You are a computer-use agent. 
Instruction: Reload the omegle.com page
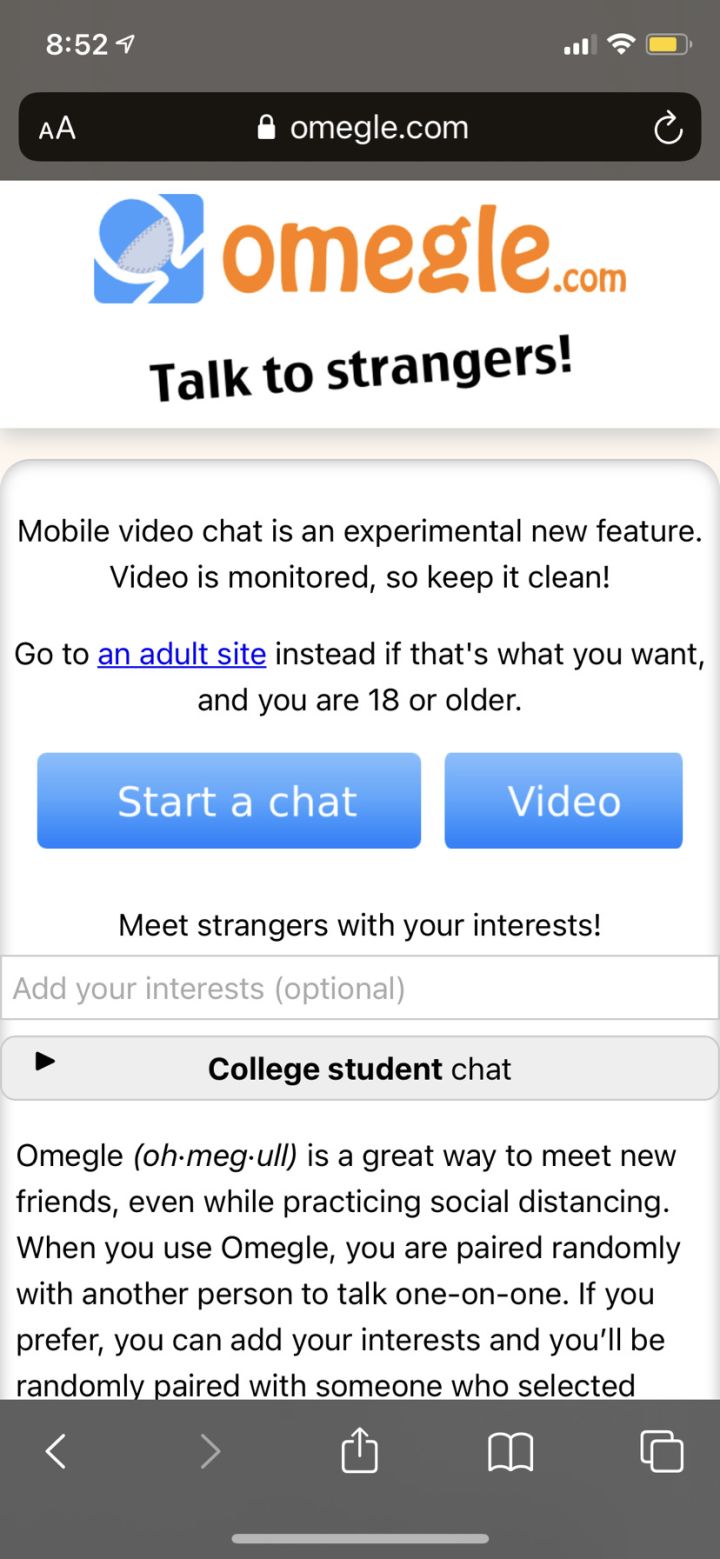click(667, 128)
